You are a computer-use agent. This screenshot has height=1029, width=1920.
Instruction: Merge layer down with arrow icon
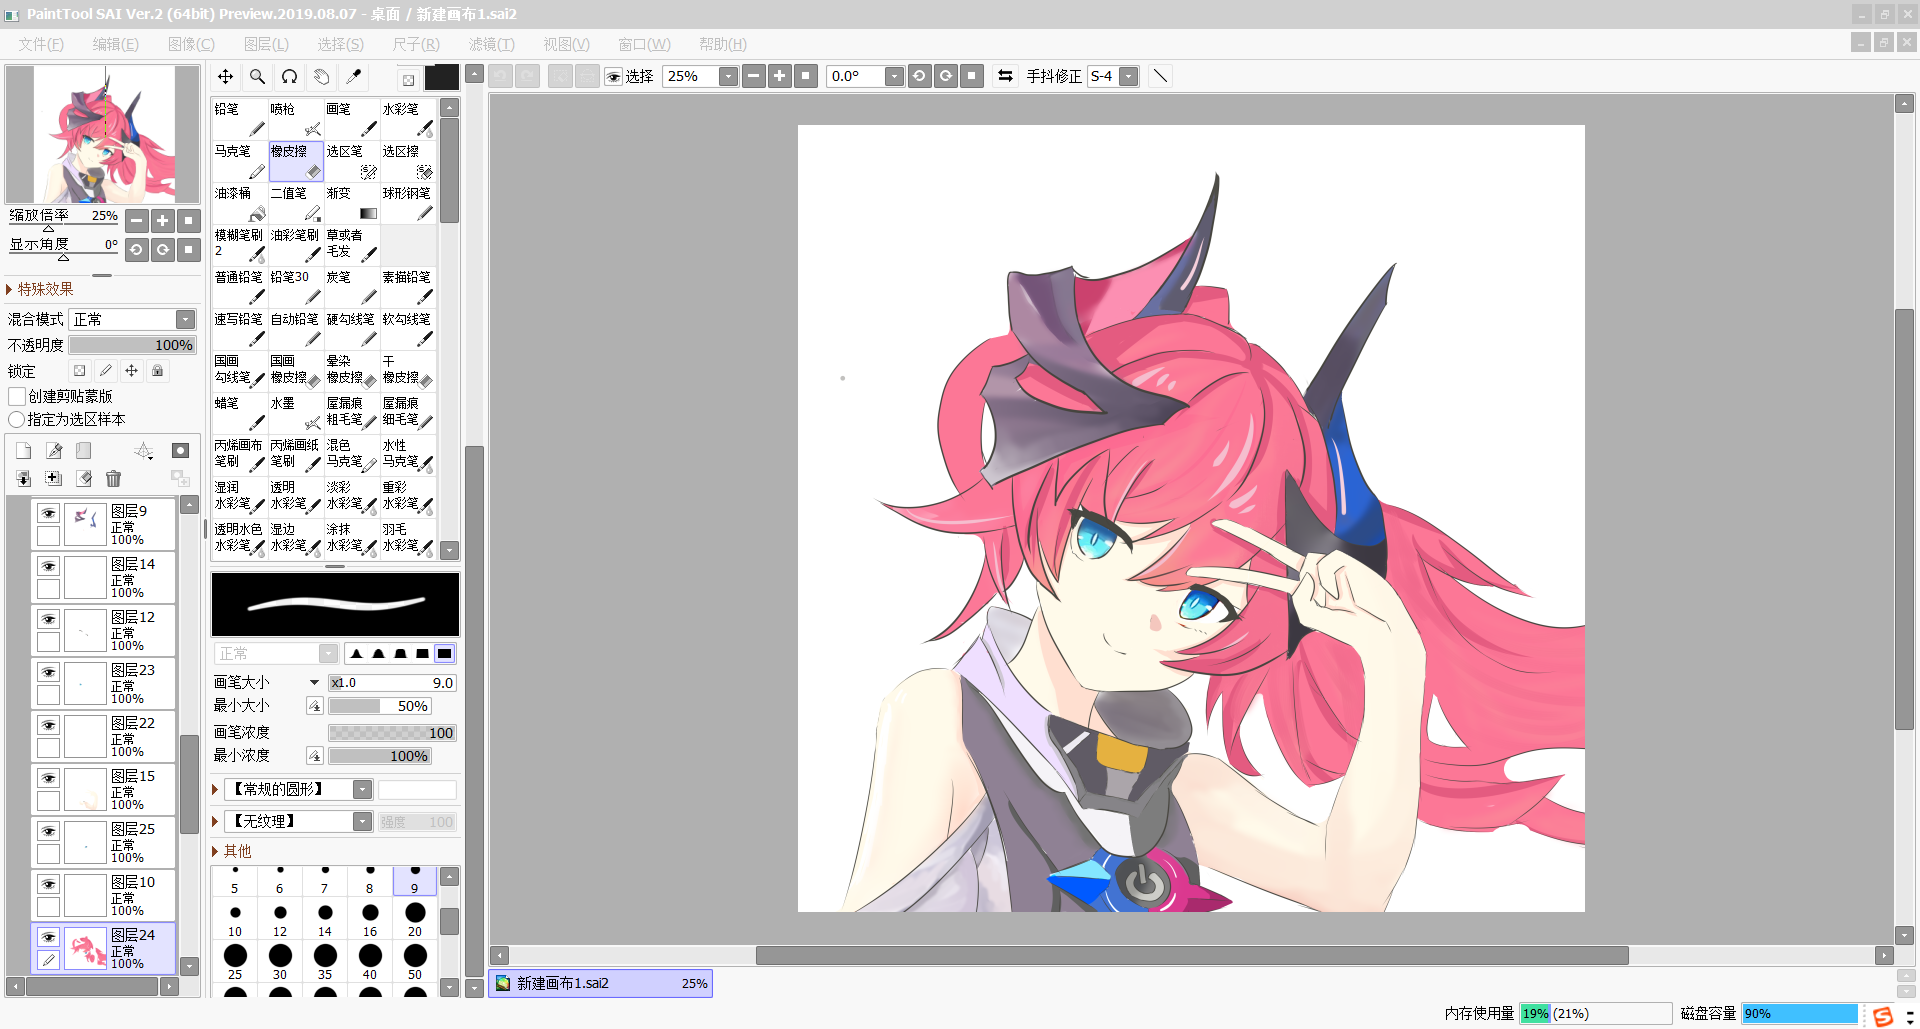(24, 479)
